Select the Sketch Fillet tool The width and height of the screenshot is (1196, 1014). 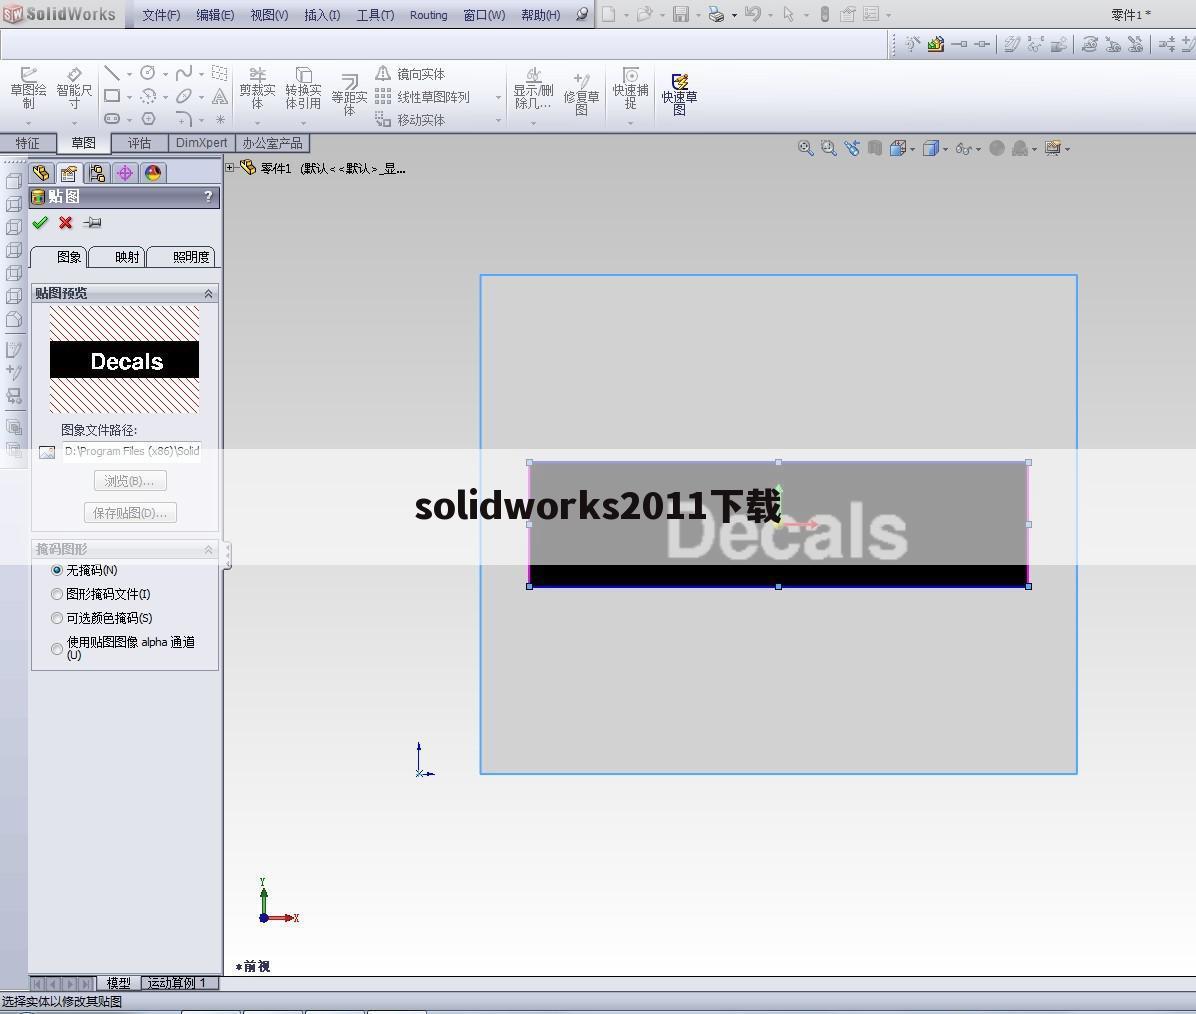click(184, 119)
